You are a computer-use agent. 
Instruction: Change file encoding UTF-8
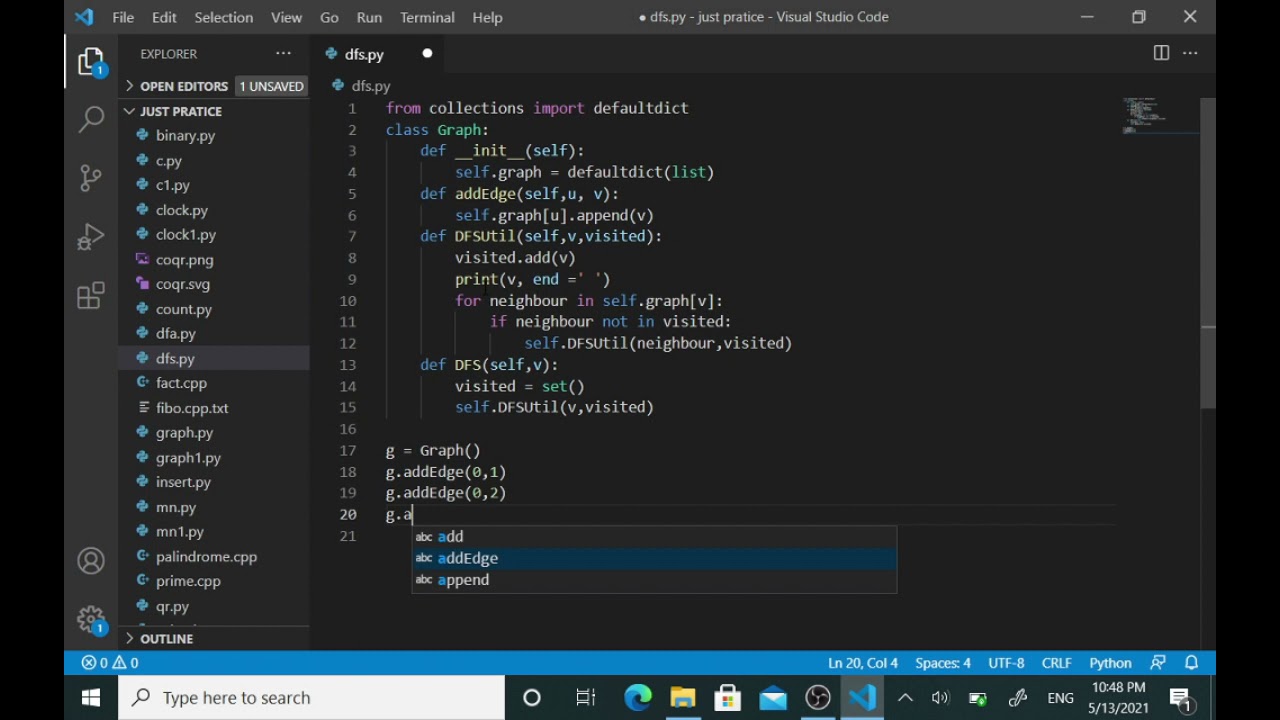[1006, 663]
